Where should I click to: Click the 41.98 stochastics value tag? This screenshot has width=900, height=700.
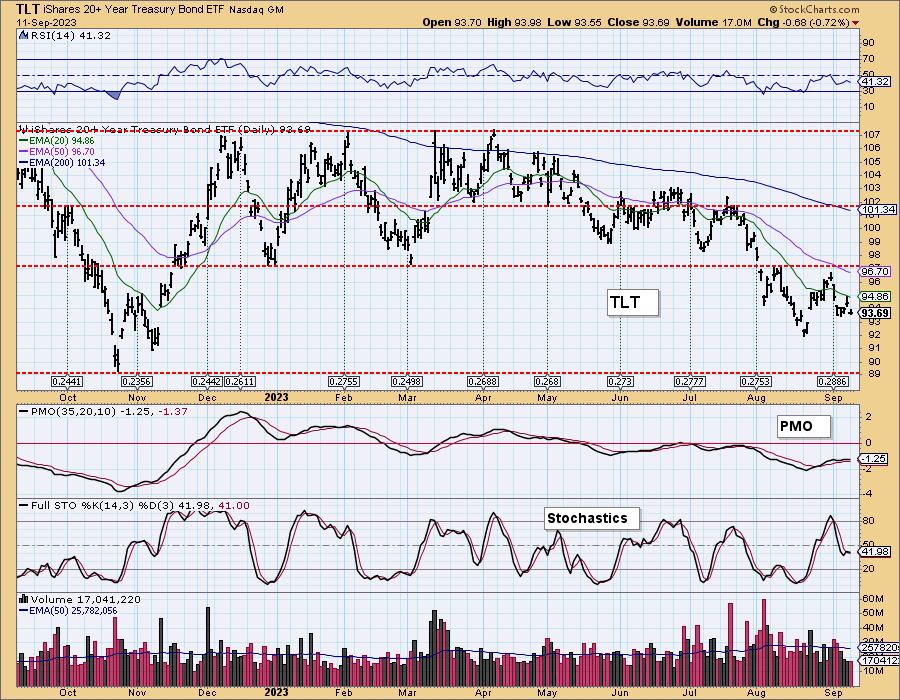point(876,551)
